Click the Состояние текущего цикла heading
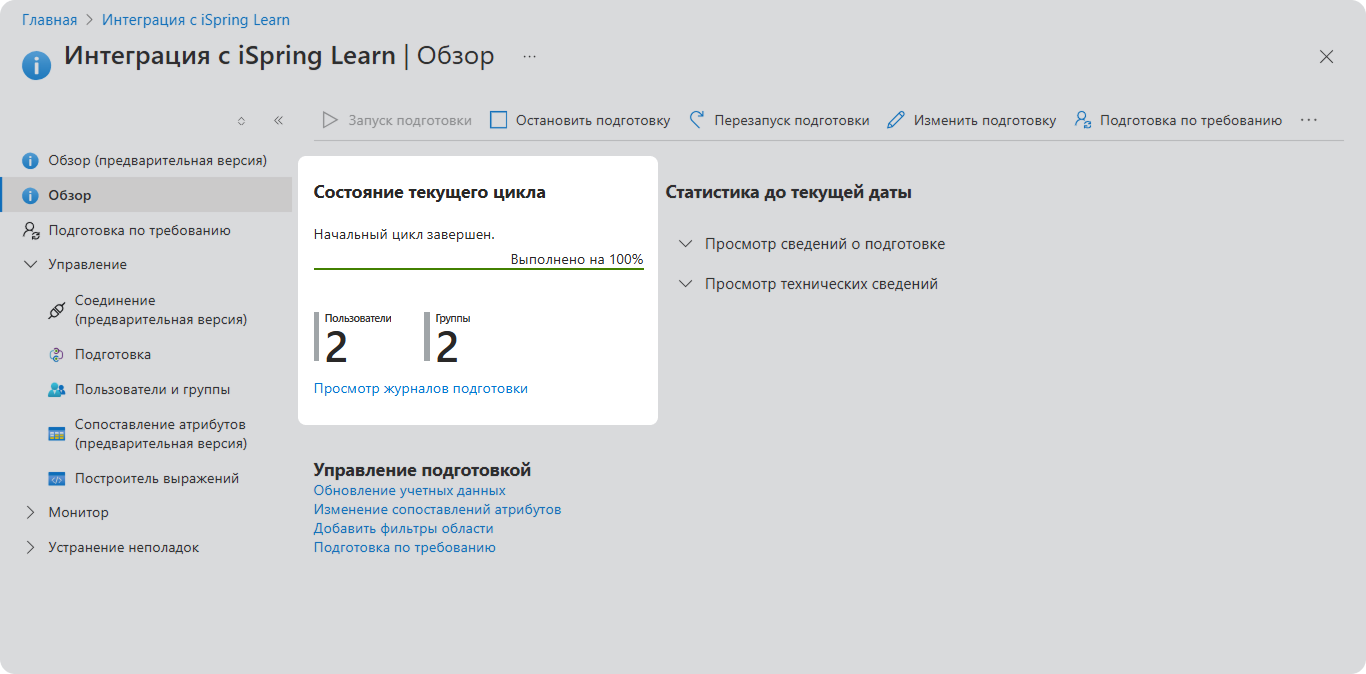 pyautogui.click(x=430, y=192)
